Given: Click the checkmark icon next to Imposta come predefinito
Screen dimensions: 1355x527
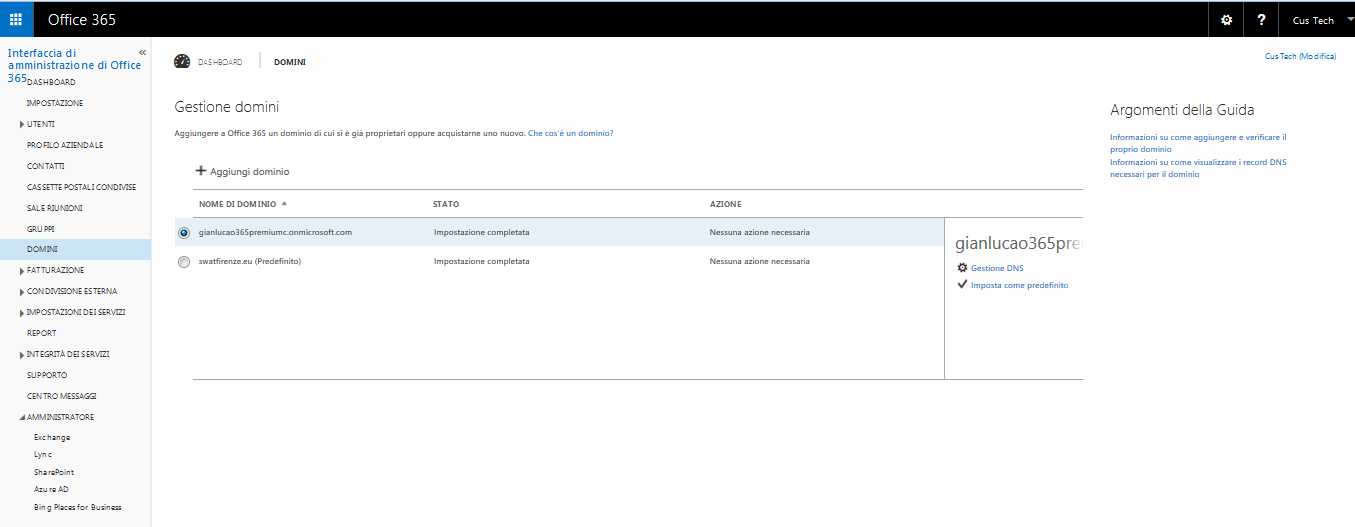Looking at the screenshot, I should pos(963,284).
